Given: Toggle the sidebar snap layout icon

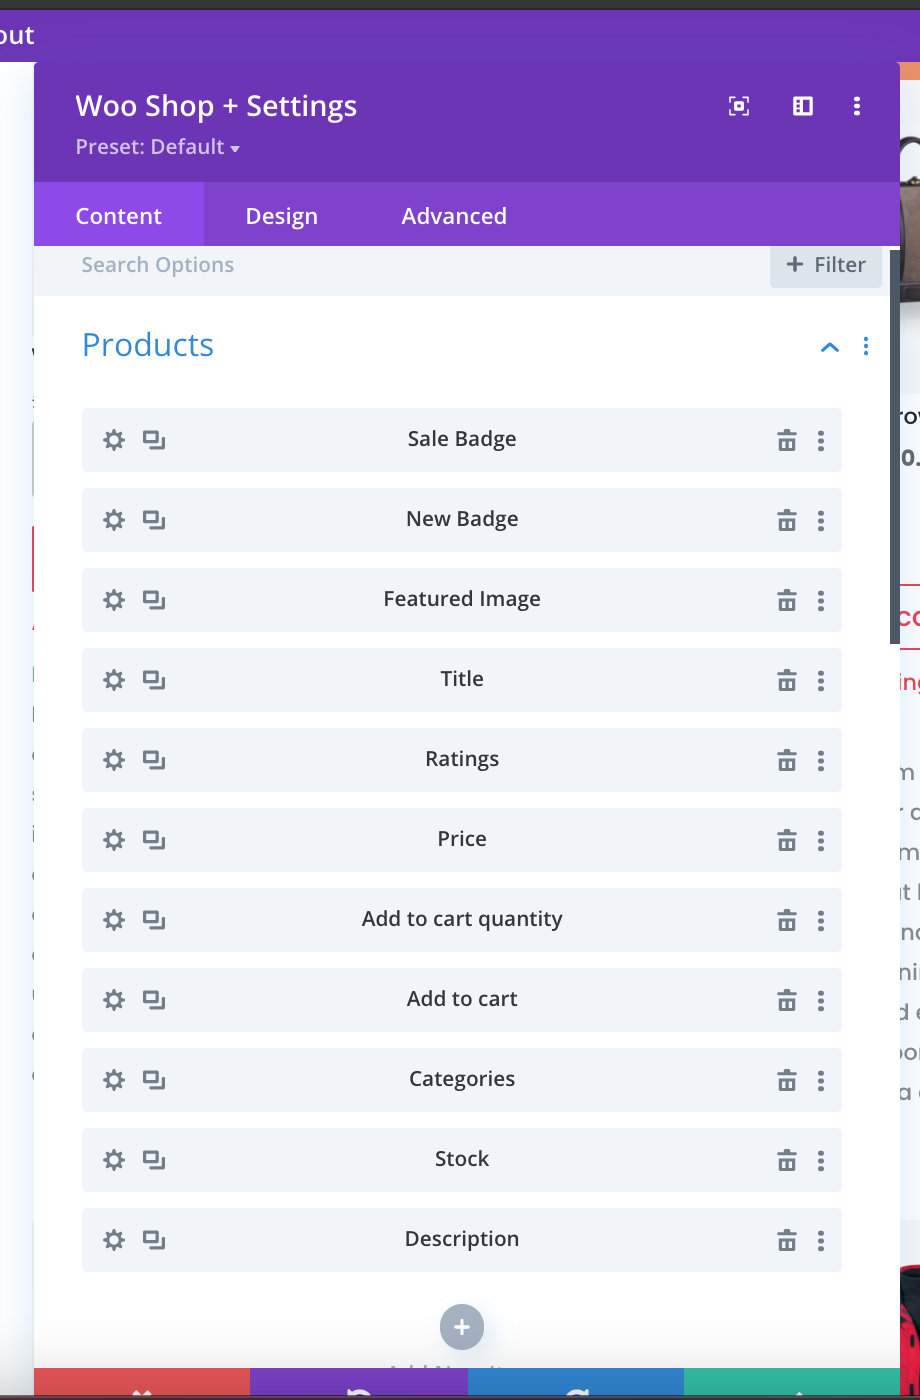Looking at the screenshot, I should [803, 106].
